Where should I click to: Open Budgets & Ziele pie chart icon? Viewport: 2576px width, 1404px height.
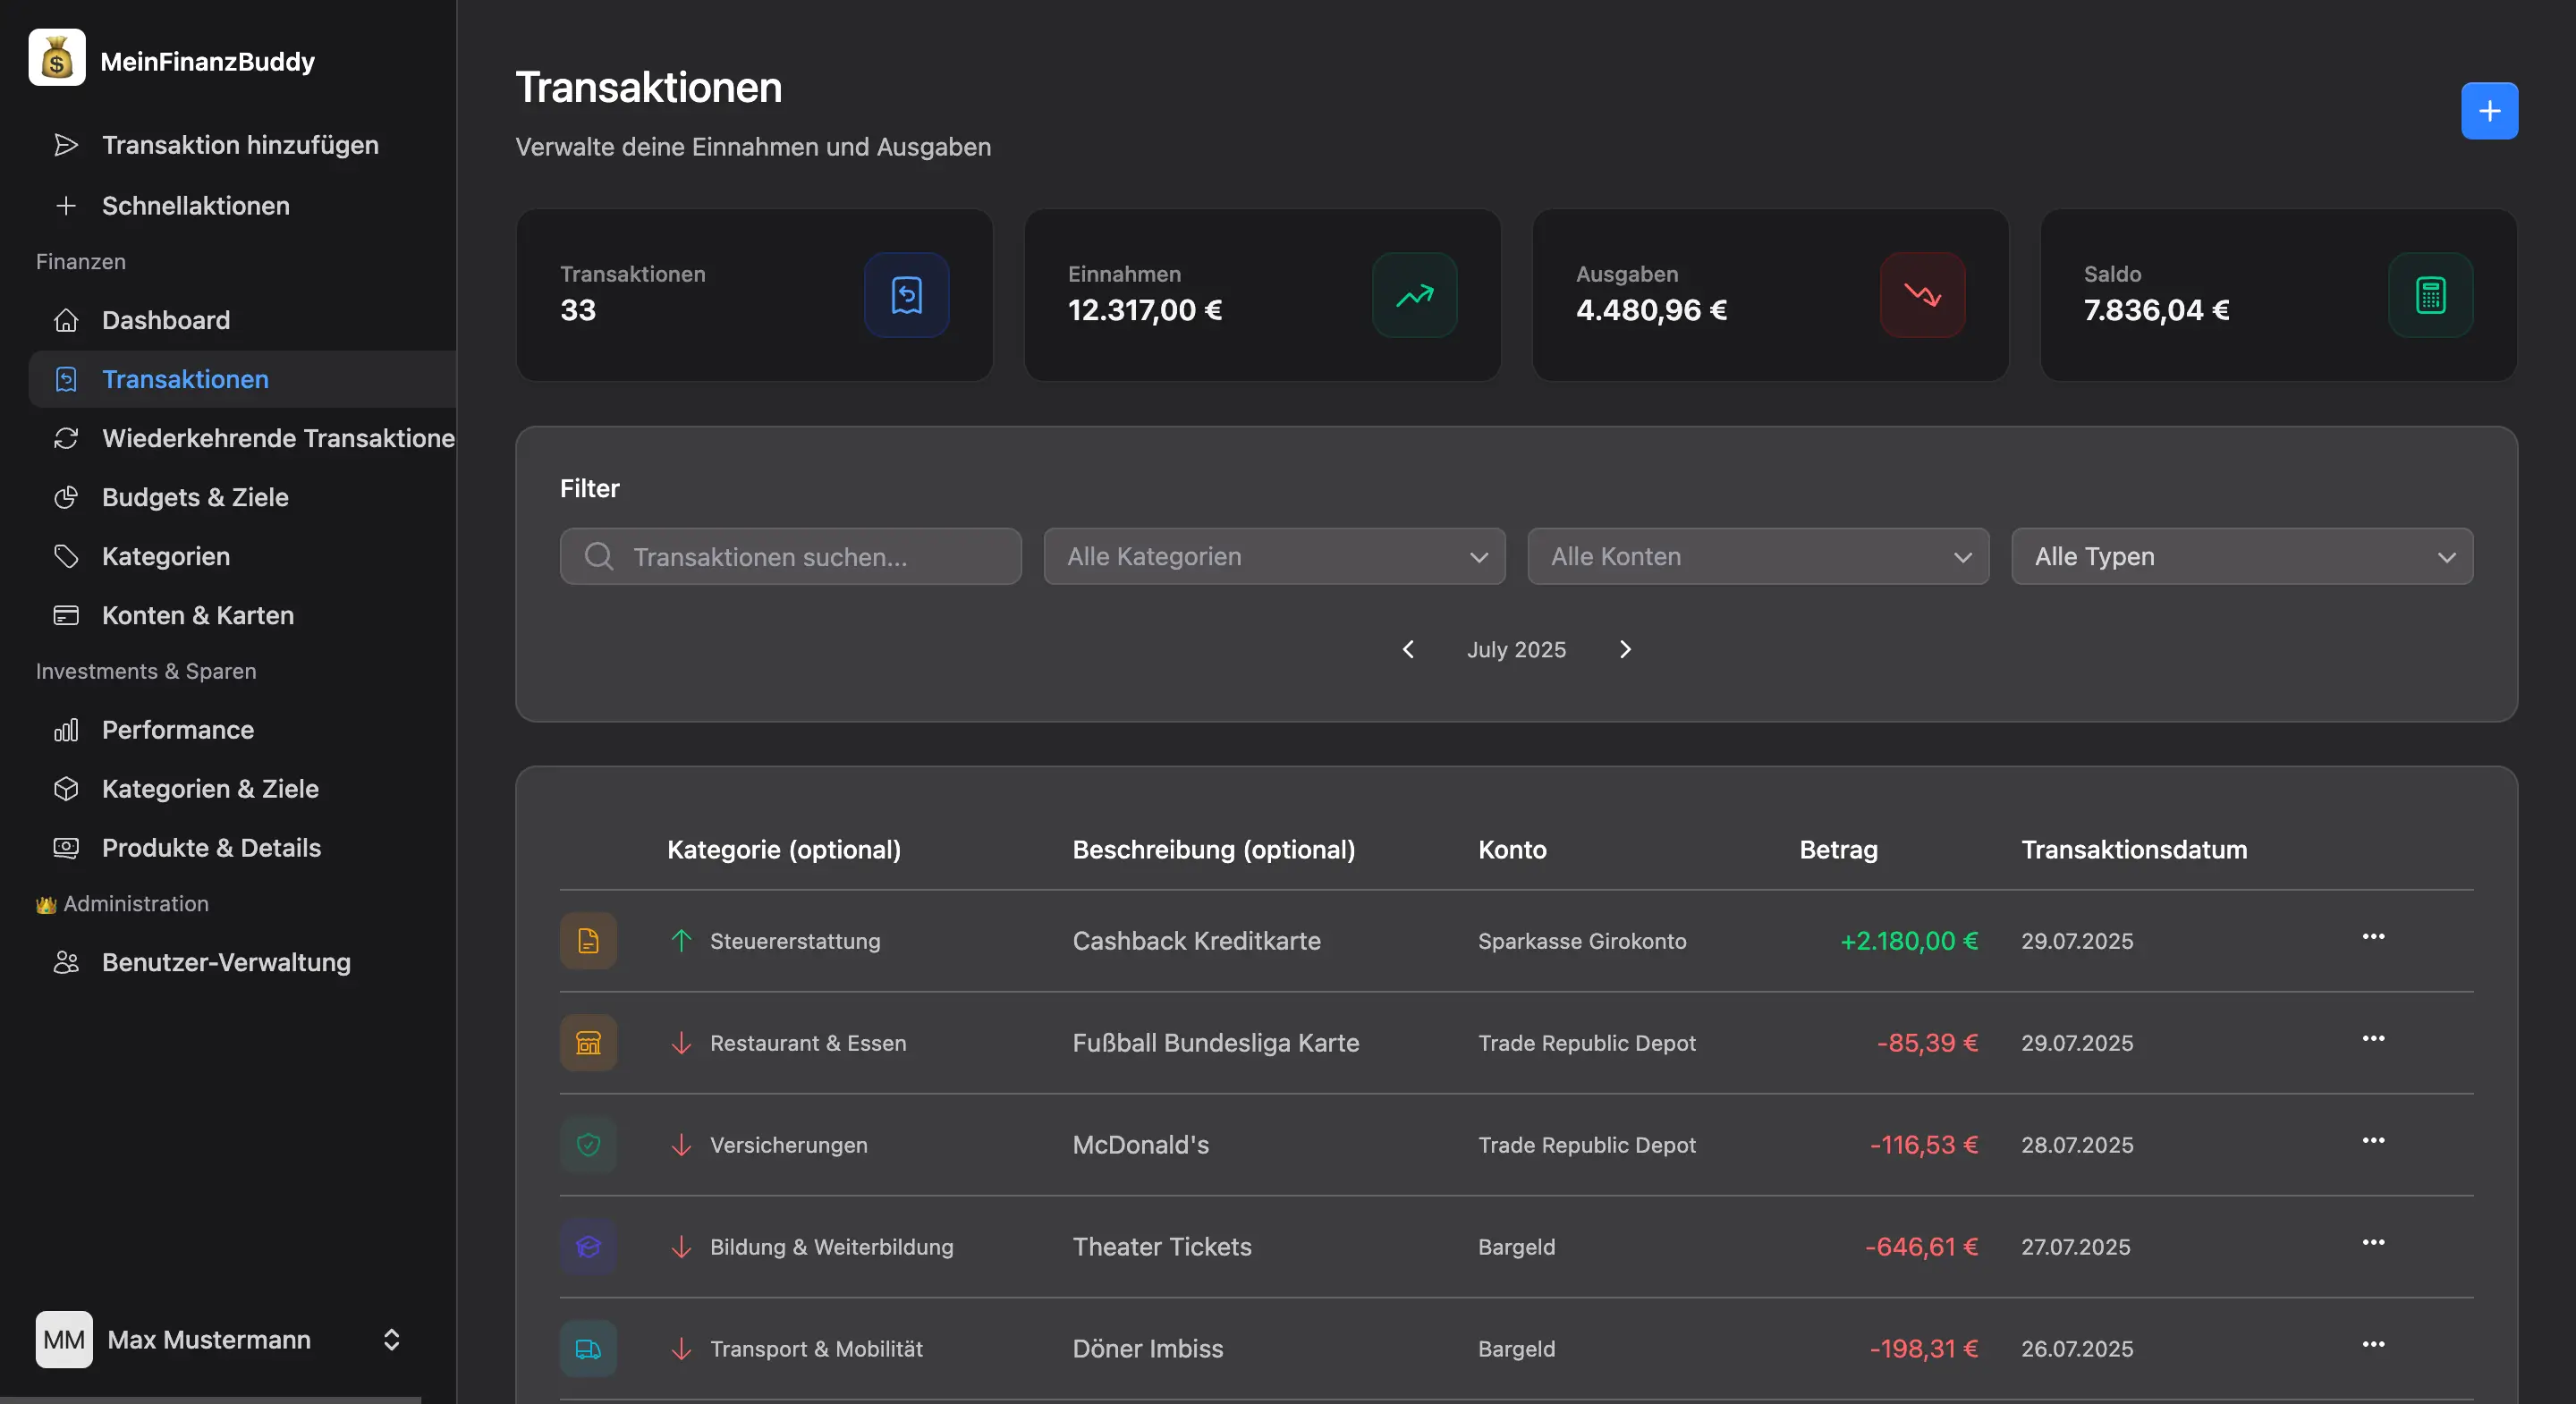(x=66, y=497)
